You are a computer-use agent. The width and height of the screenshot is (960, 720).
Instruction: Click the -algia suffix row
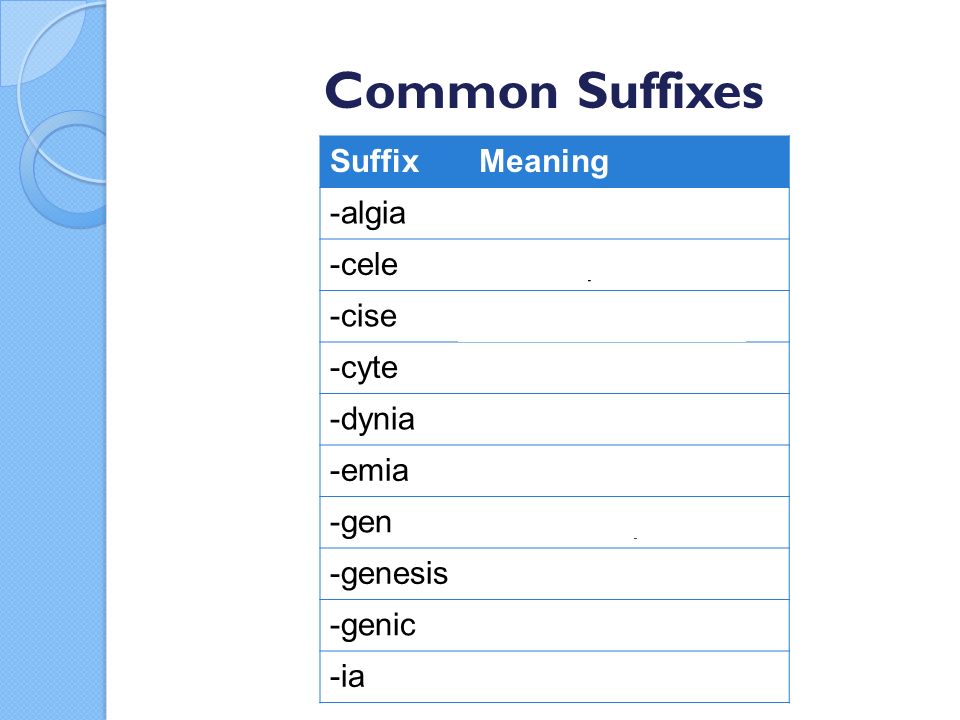click(554, 214)
